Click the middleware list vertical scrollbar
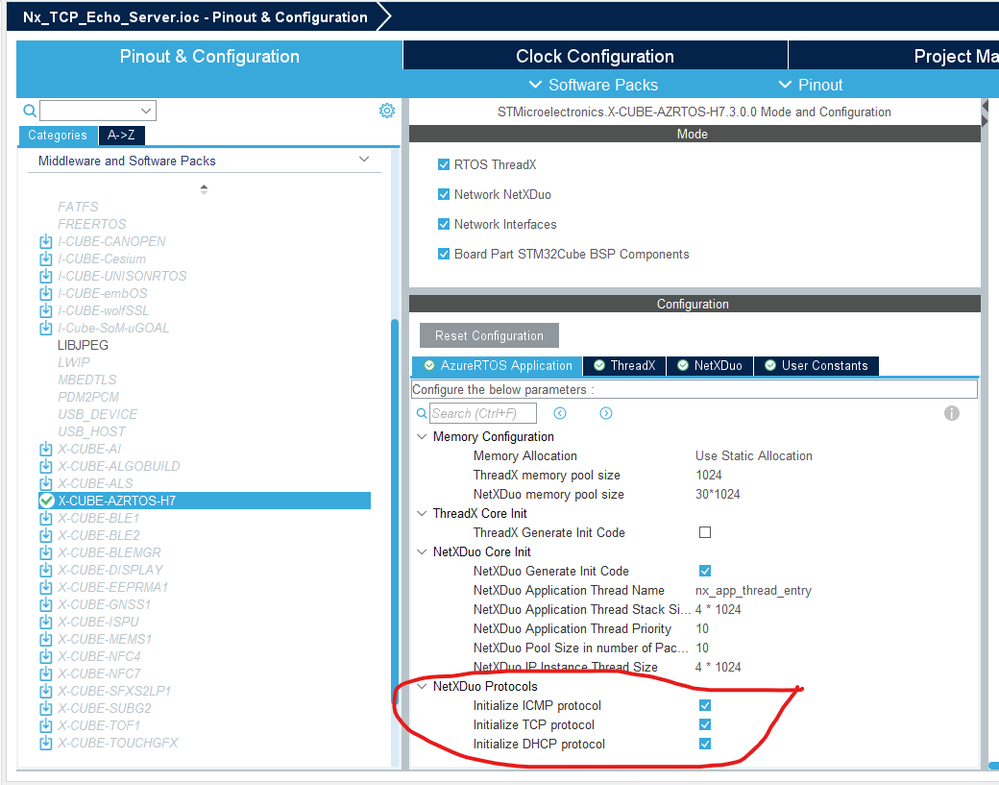 tap(395, 512)
